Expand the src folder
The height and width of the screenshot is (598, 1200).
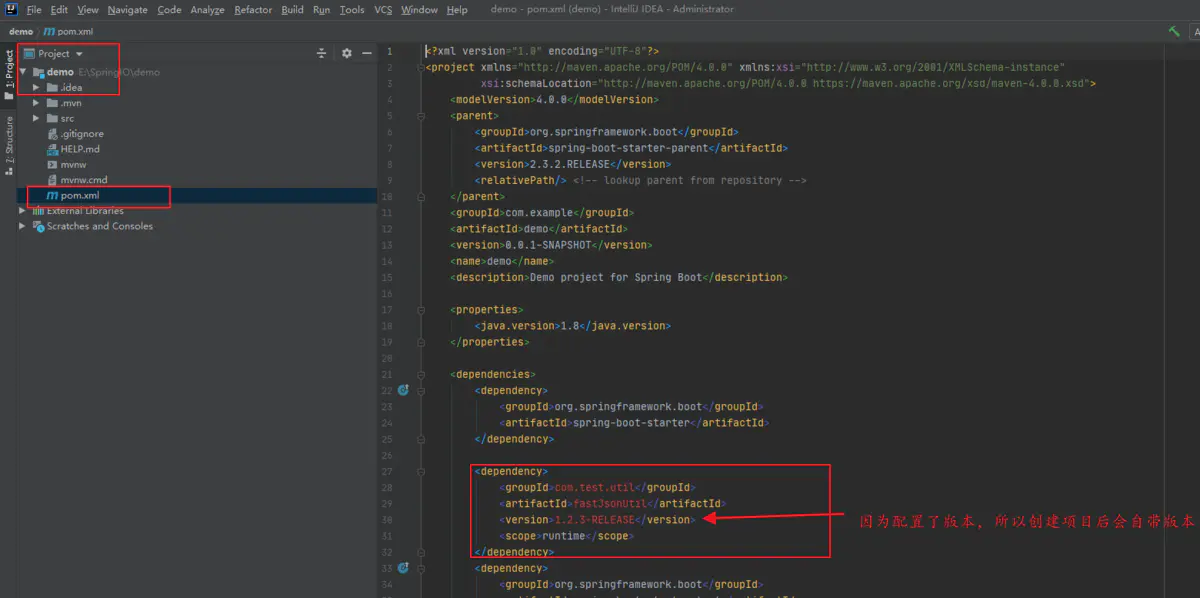tap(37, 118)
